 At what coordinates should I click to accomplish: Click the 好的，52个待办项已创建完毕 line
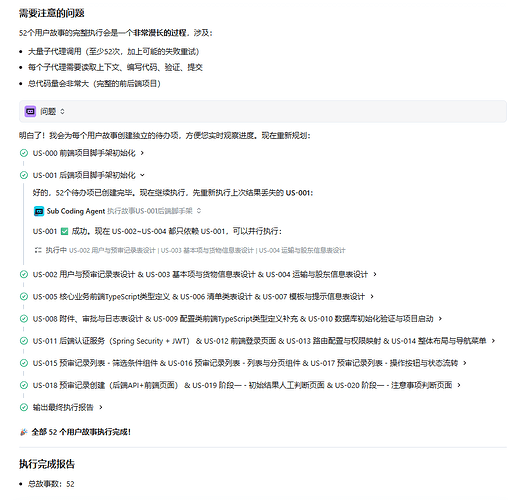173,193
